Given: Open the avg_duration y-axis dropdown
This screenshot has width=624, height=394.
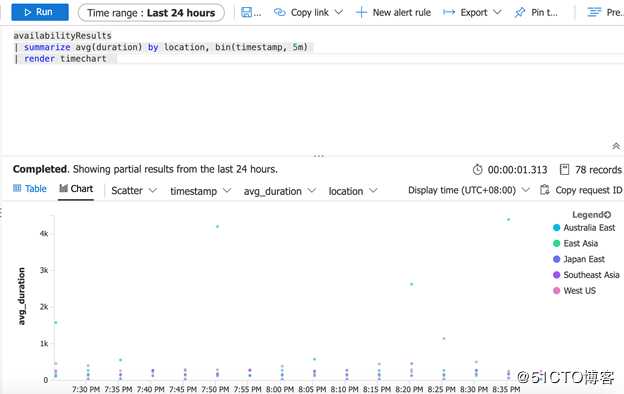Looking at the screenshot, I should (x=279, y=191).
